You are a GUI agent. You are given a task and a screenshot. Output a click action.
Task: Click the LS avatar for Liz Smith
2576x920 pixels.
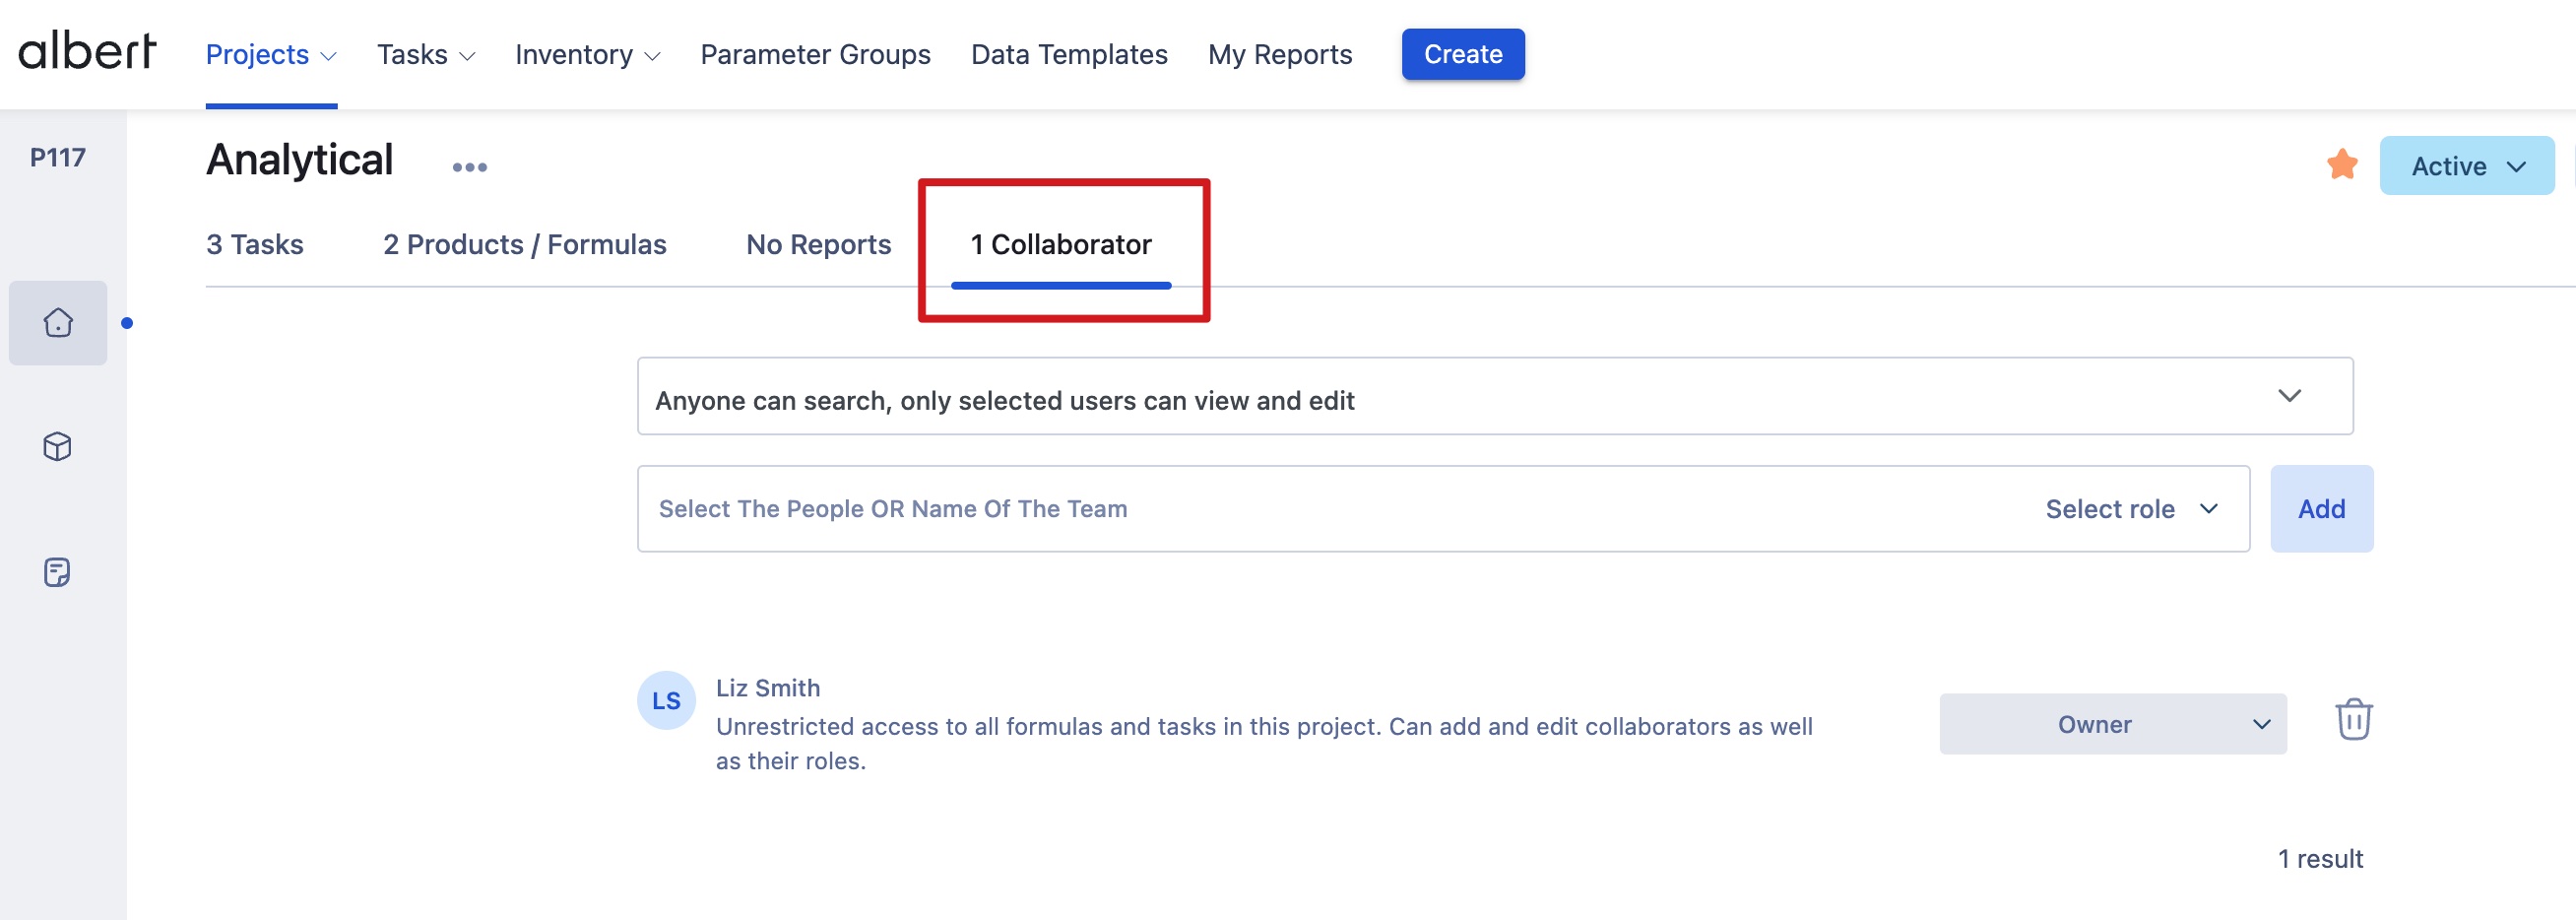pos(666,701)
